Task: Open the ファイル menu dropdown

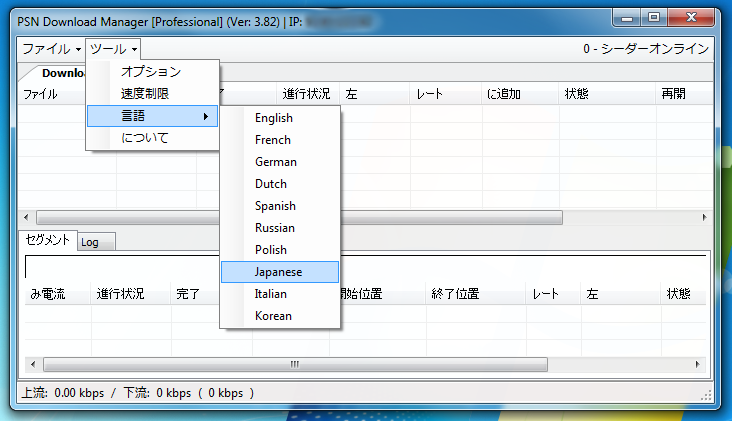Action: tap(51, 49)
